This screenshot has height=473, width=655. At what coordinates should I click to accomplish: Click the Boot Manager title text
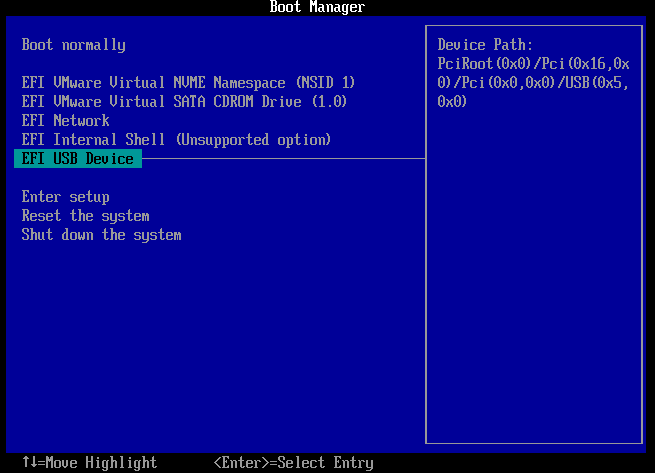(317, 7)
